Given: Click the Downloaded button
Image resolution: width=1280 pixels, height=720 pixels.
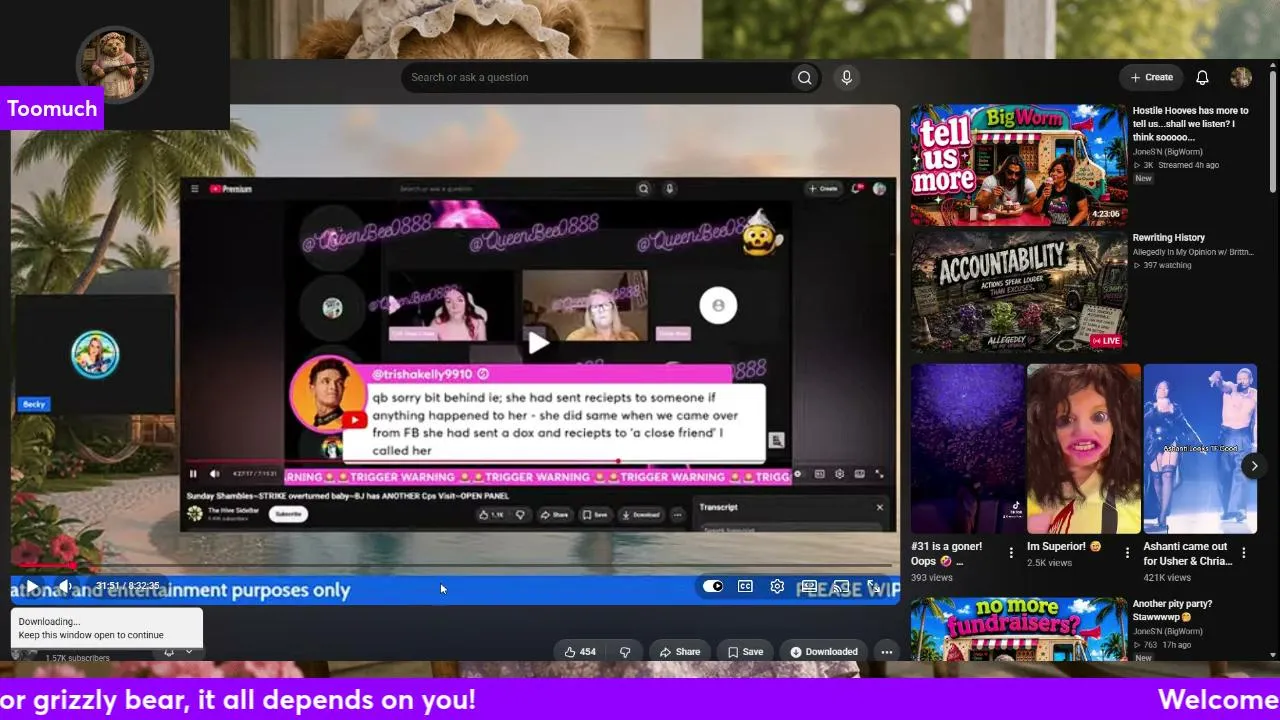Looking at the screenshot, I should (823, 652).
